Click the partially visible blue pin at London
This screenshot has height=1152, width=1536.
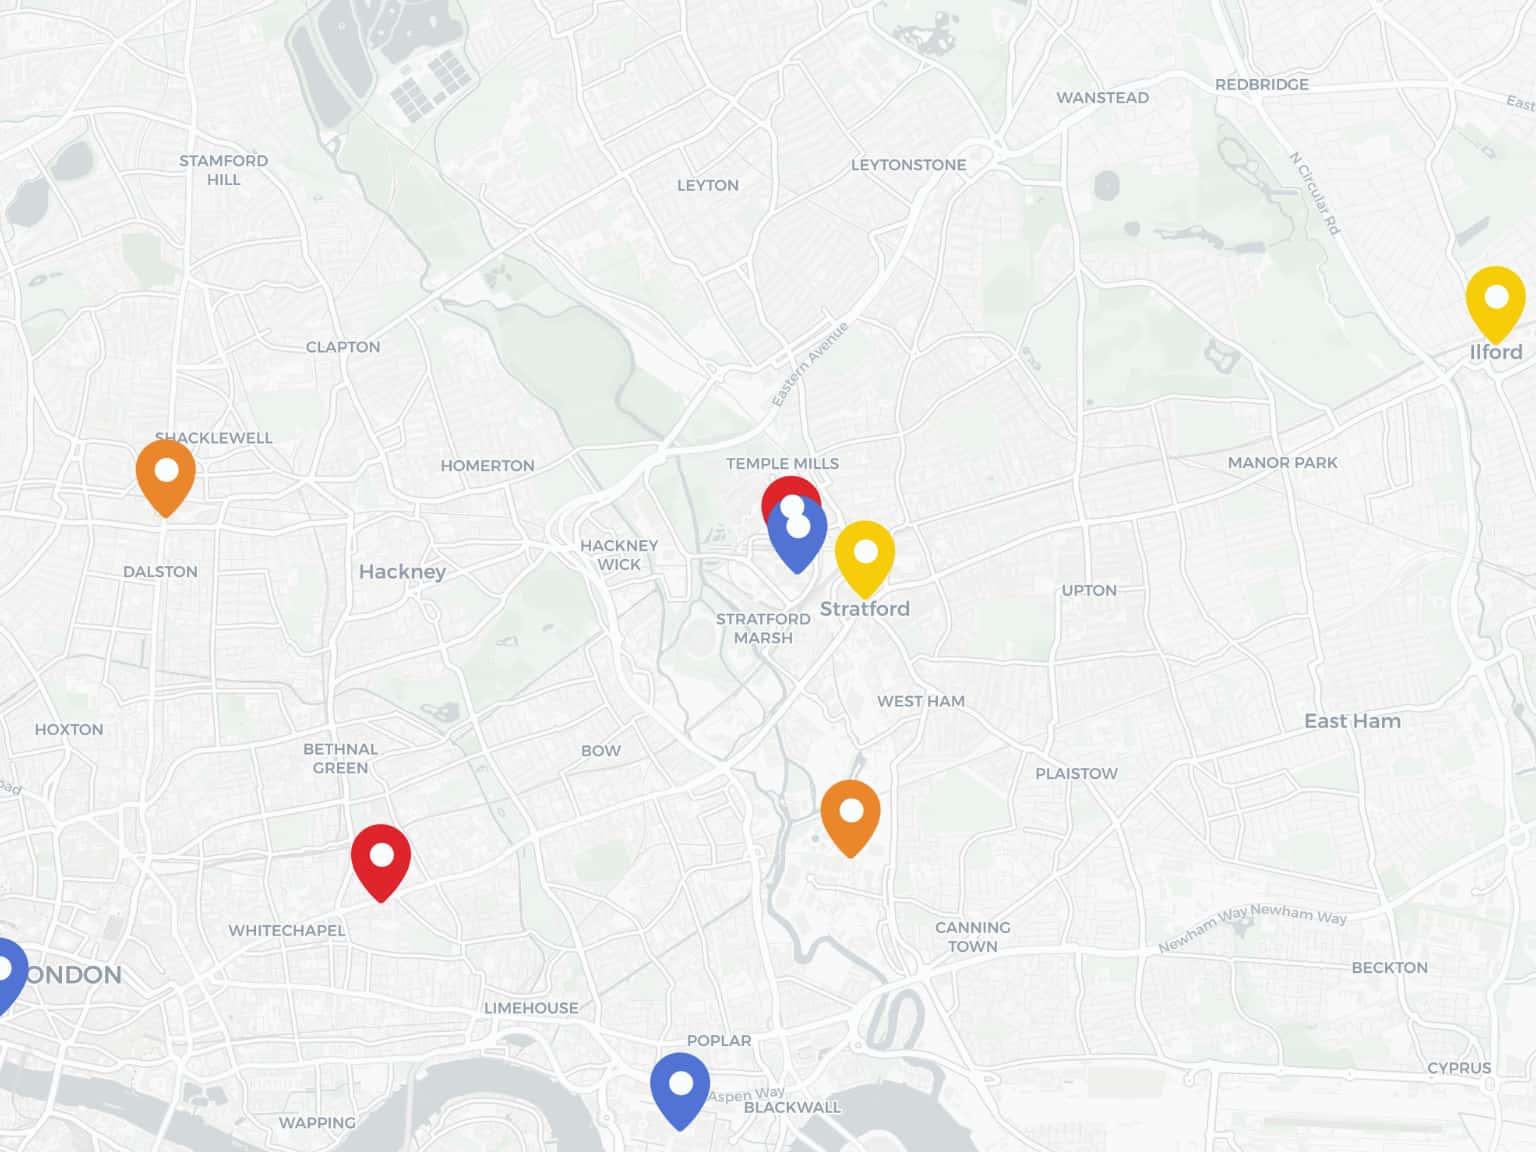tap(10, 975)
